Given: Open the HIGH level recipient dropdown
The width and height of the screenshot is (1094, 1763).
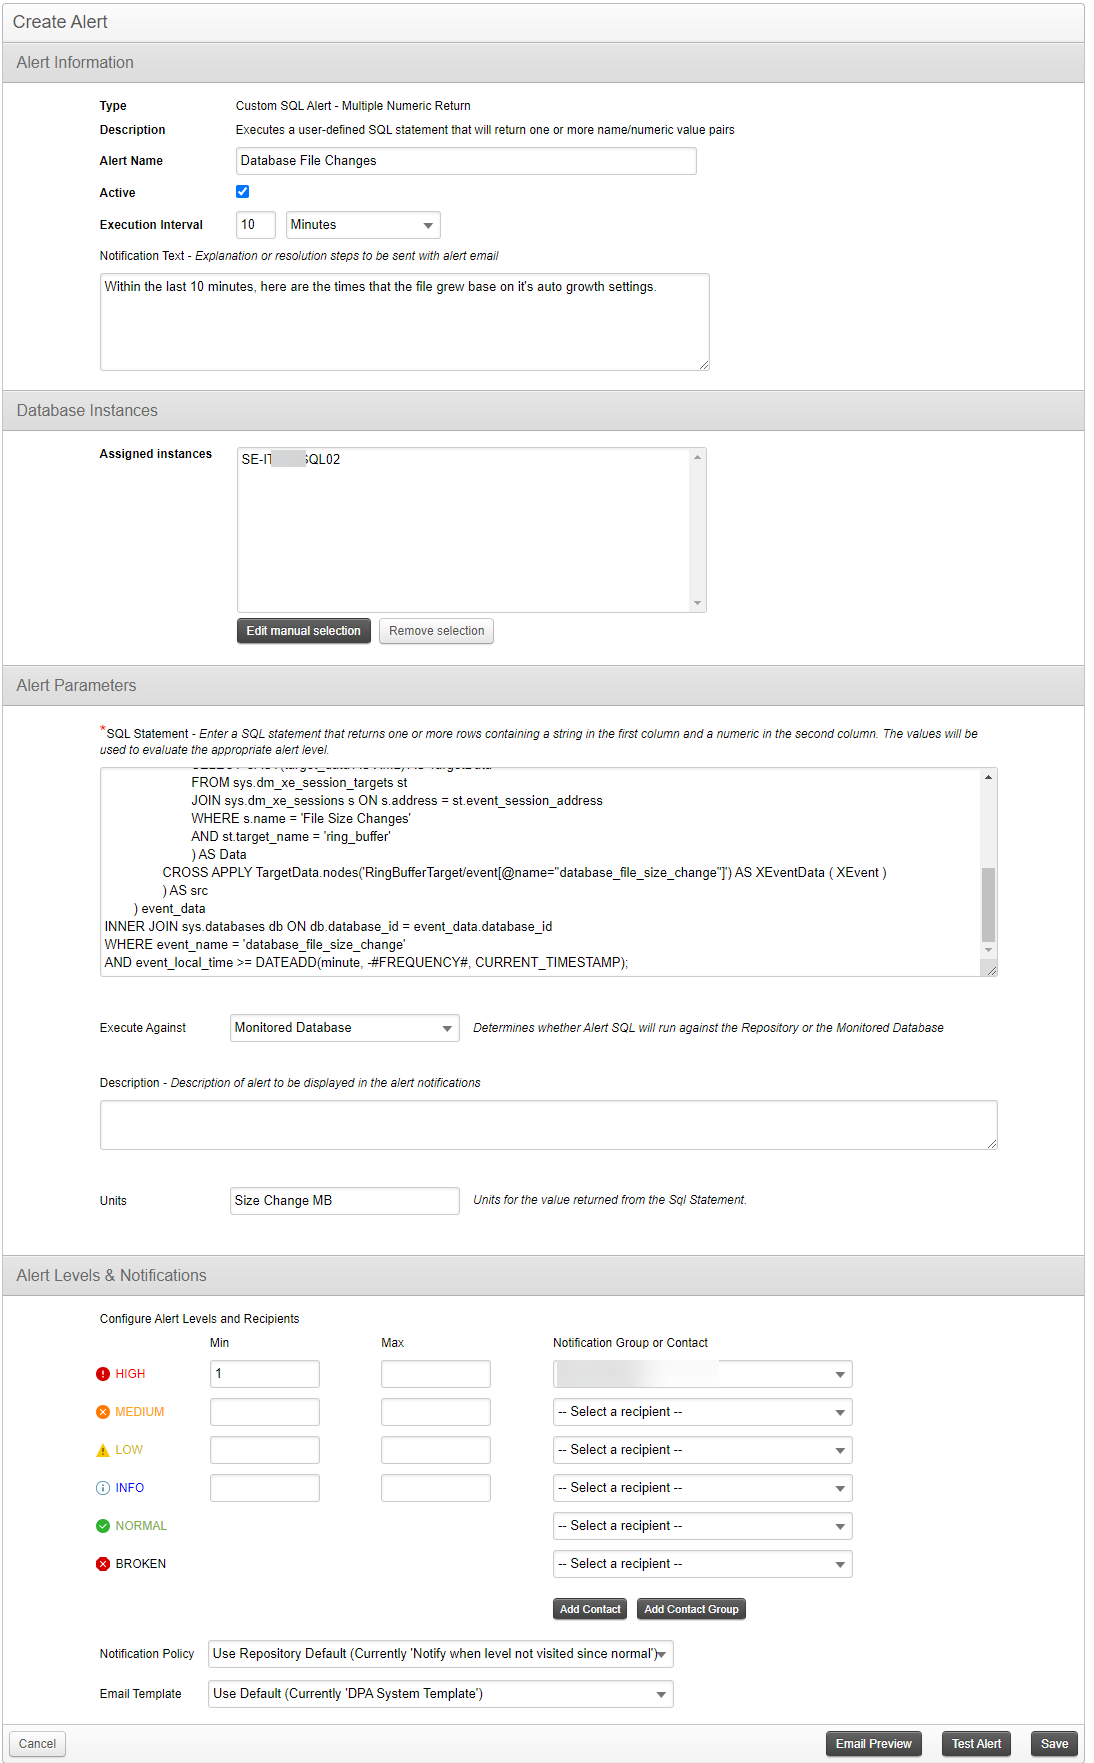Looking at the screenshot, I should pos(703,1374).
